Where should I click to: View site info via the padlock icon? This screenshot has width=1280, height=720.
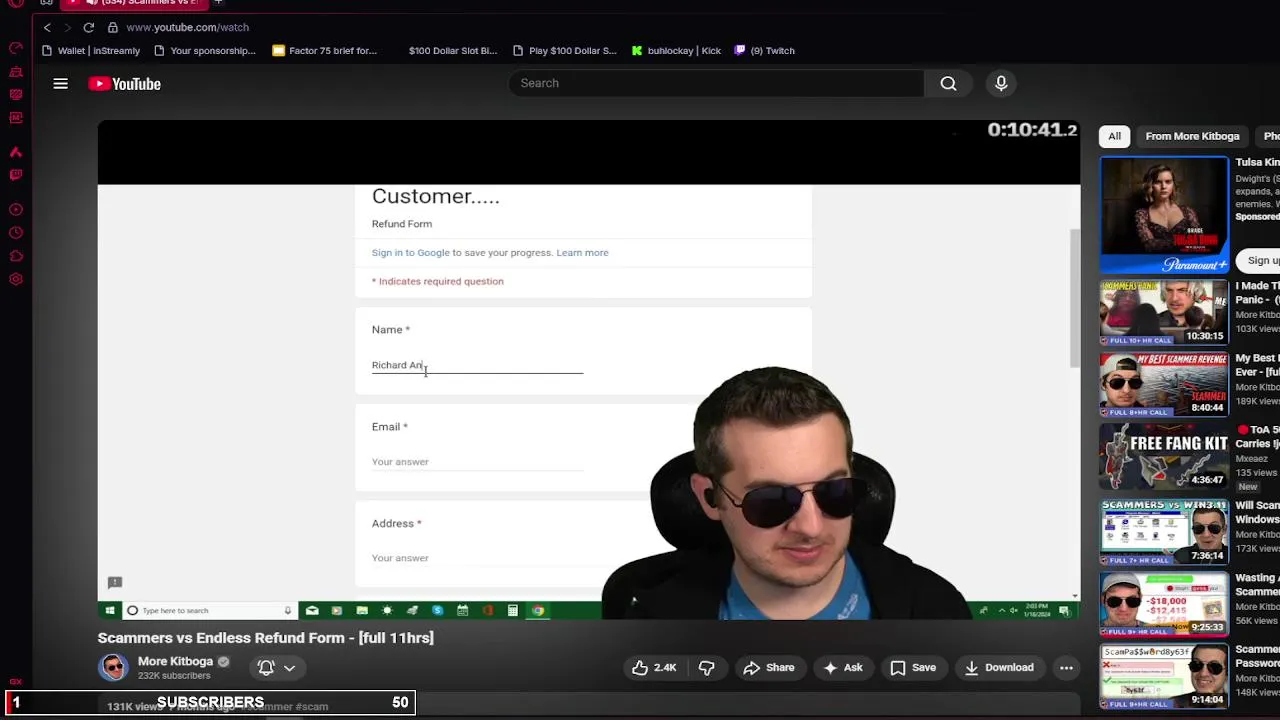(113, 27)
